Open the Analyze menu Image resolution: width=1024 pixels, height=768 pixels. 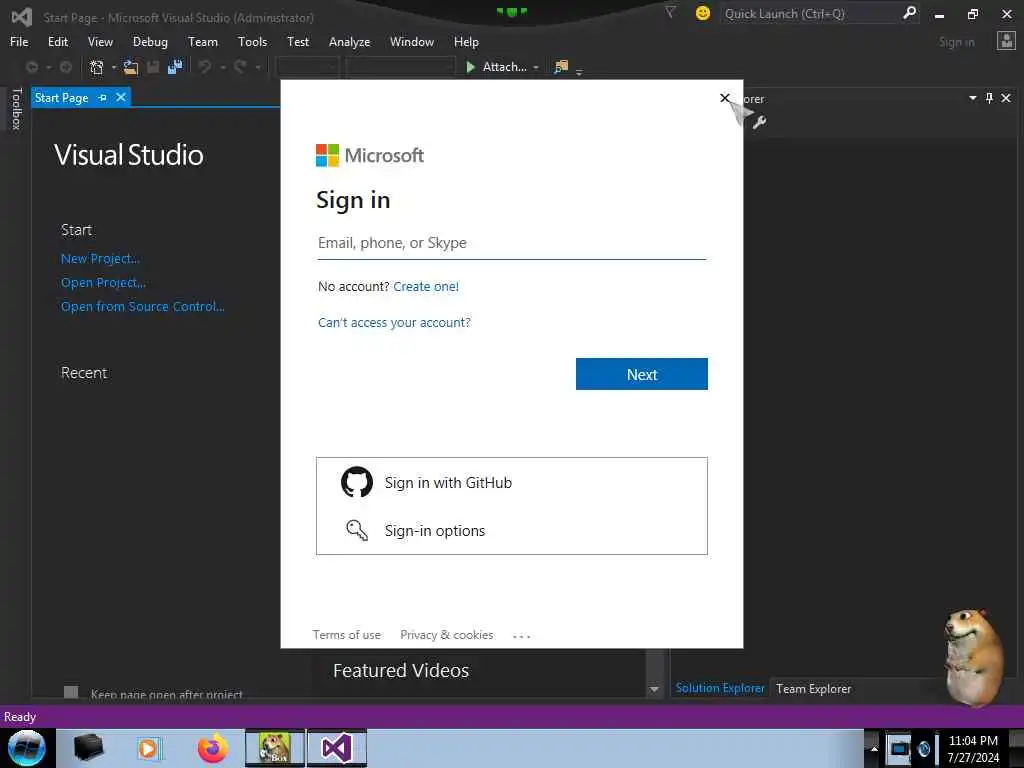pyautogui.click(x=349, y=42)
